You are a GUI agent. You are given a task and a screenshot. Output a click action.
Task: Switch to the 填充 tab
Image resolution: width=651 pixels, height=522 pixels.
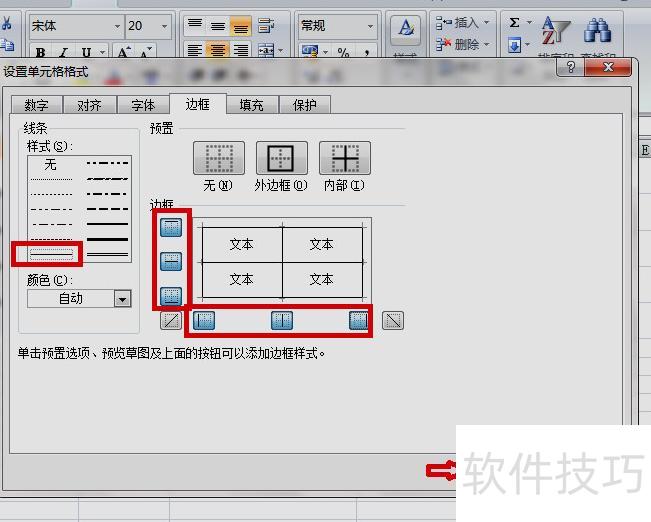[x=252, y=105]
